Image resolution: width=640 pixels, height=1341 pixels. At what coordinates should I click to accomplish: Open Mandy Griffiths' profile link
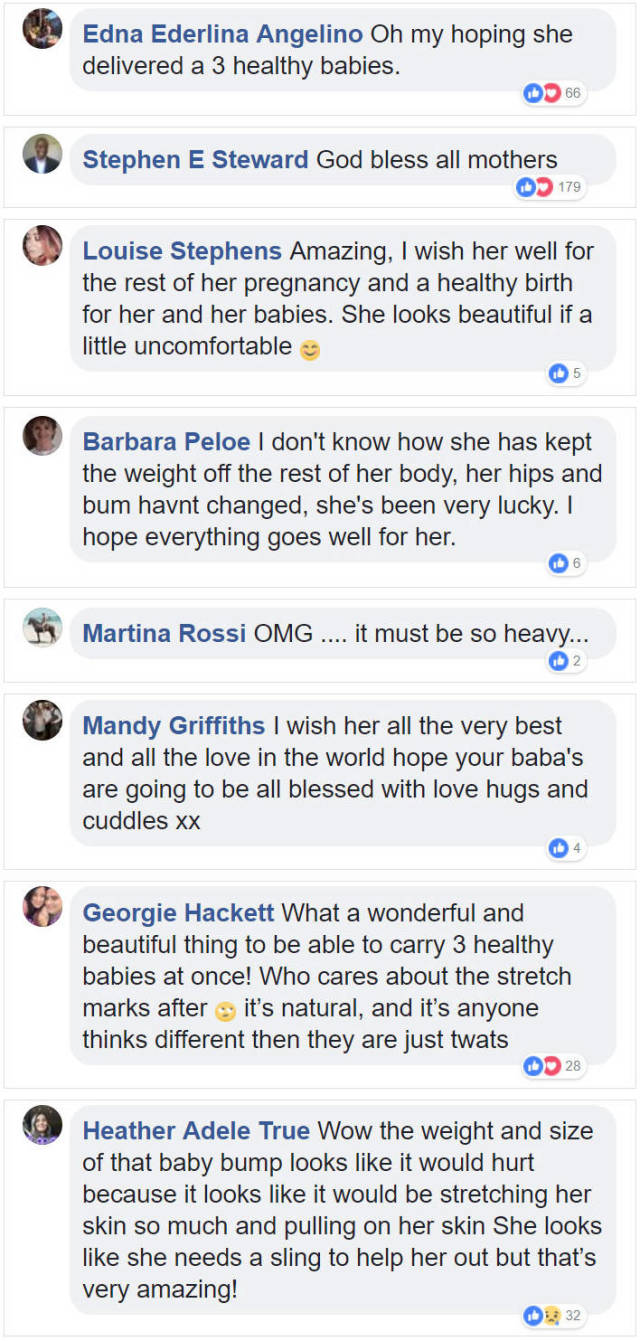click(x=174, y=726)
